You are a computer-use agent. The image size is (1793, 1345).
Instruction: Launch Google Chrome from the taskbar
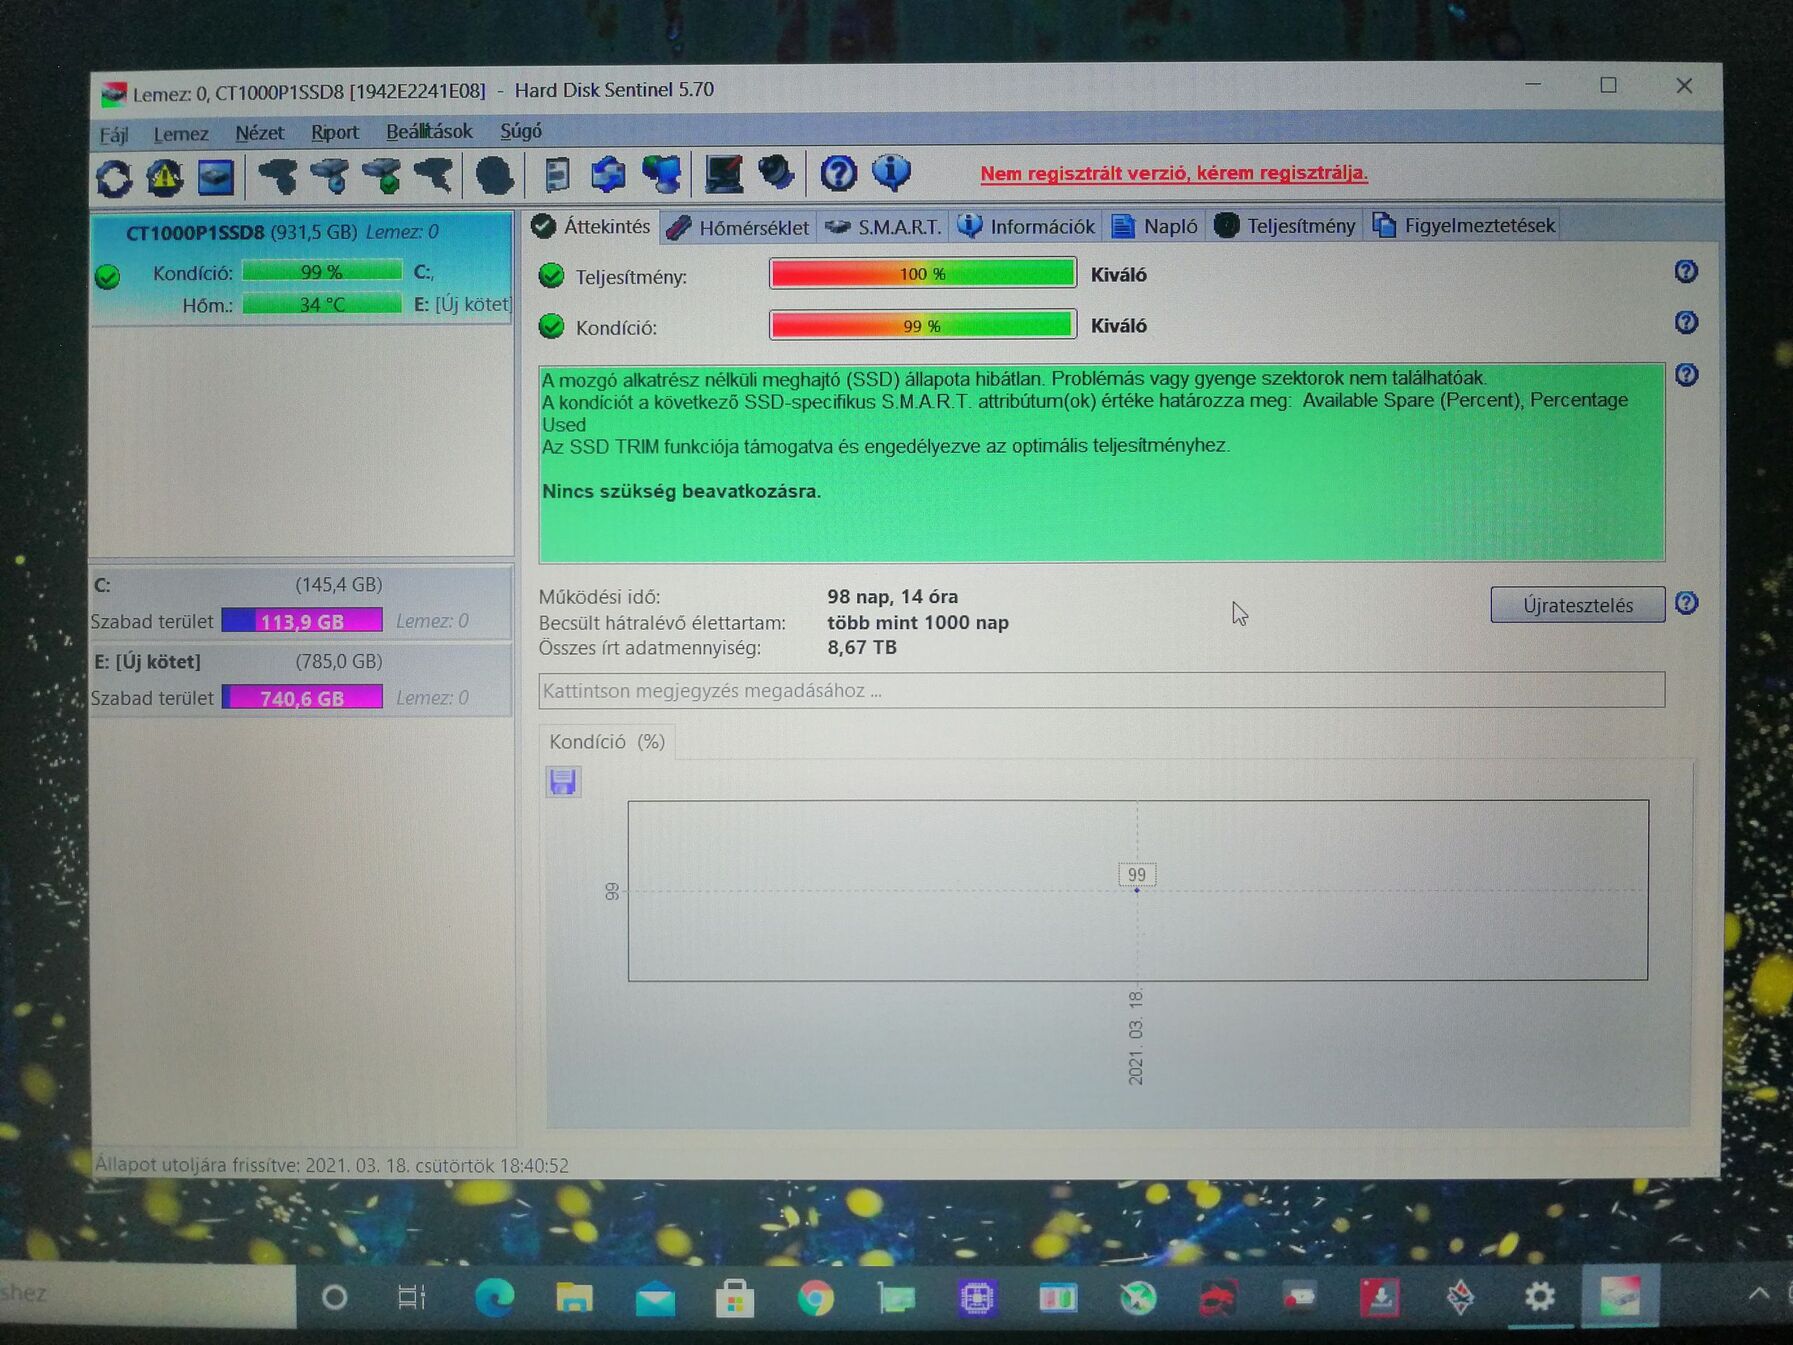tap(815, 1299)
